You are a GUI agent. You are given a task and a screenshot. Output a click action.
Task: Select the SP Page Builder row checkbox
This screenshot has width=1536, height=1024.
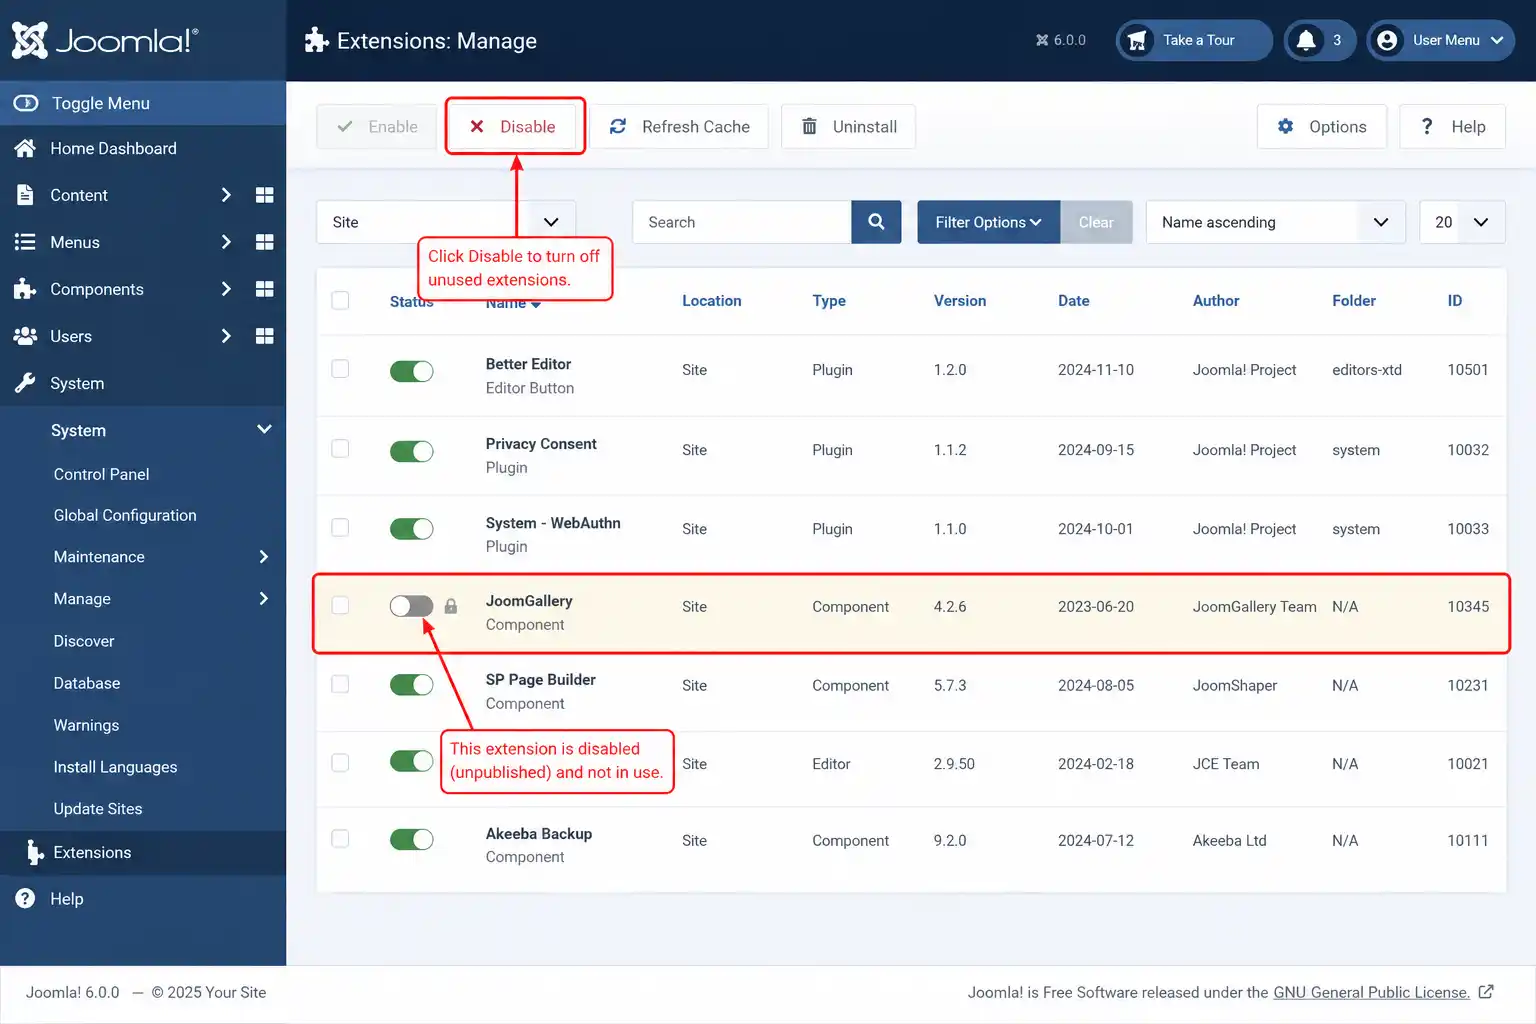(x=340, y=684)
